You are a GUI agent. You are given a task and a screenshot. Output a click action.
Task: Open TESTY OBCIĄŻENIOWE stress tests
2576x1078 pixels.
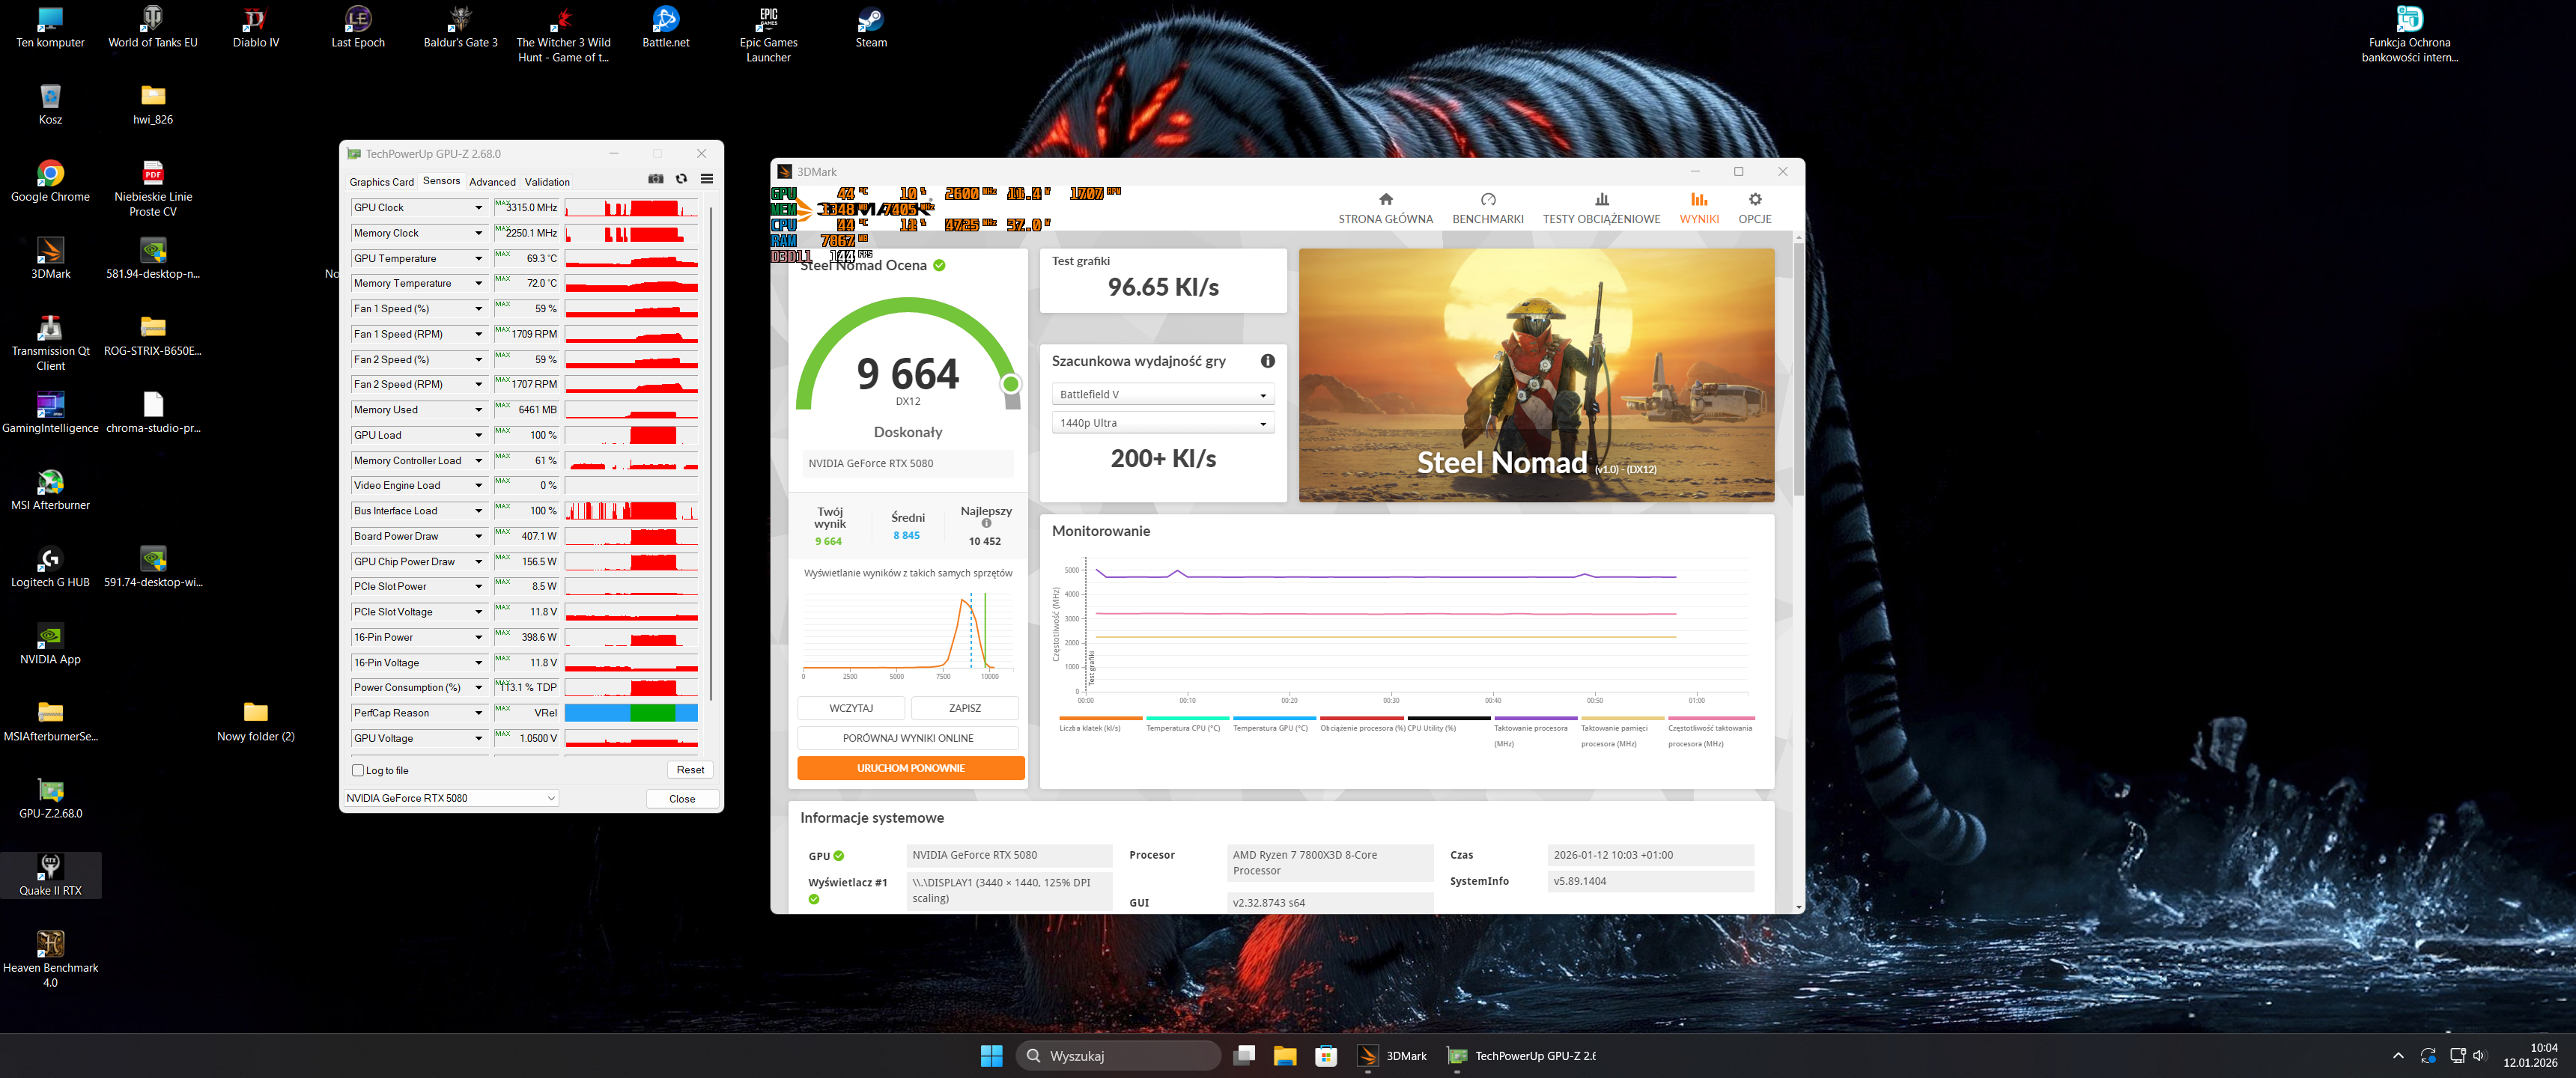tap(1600, 208)
